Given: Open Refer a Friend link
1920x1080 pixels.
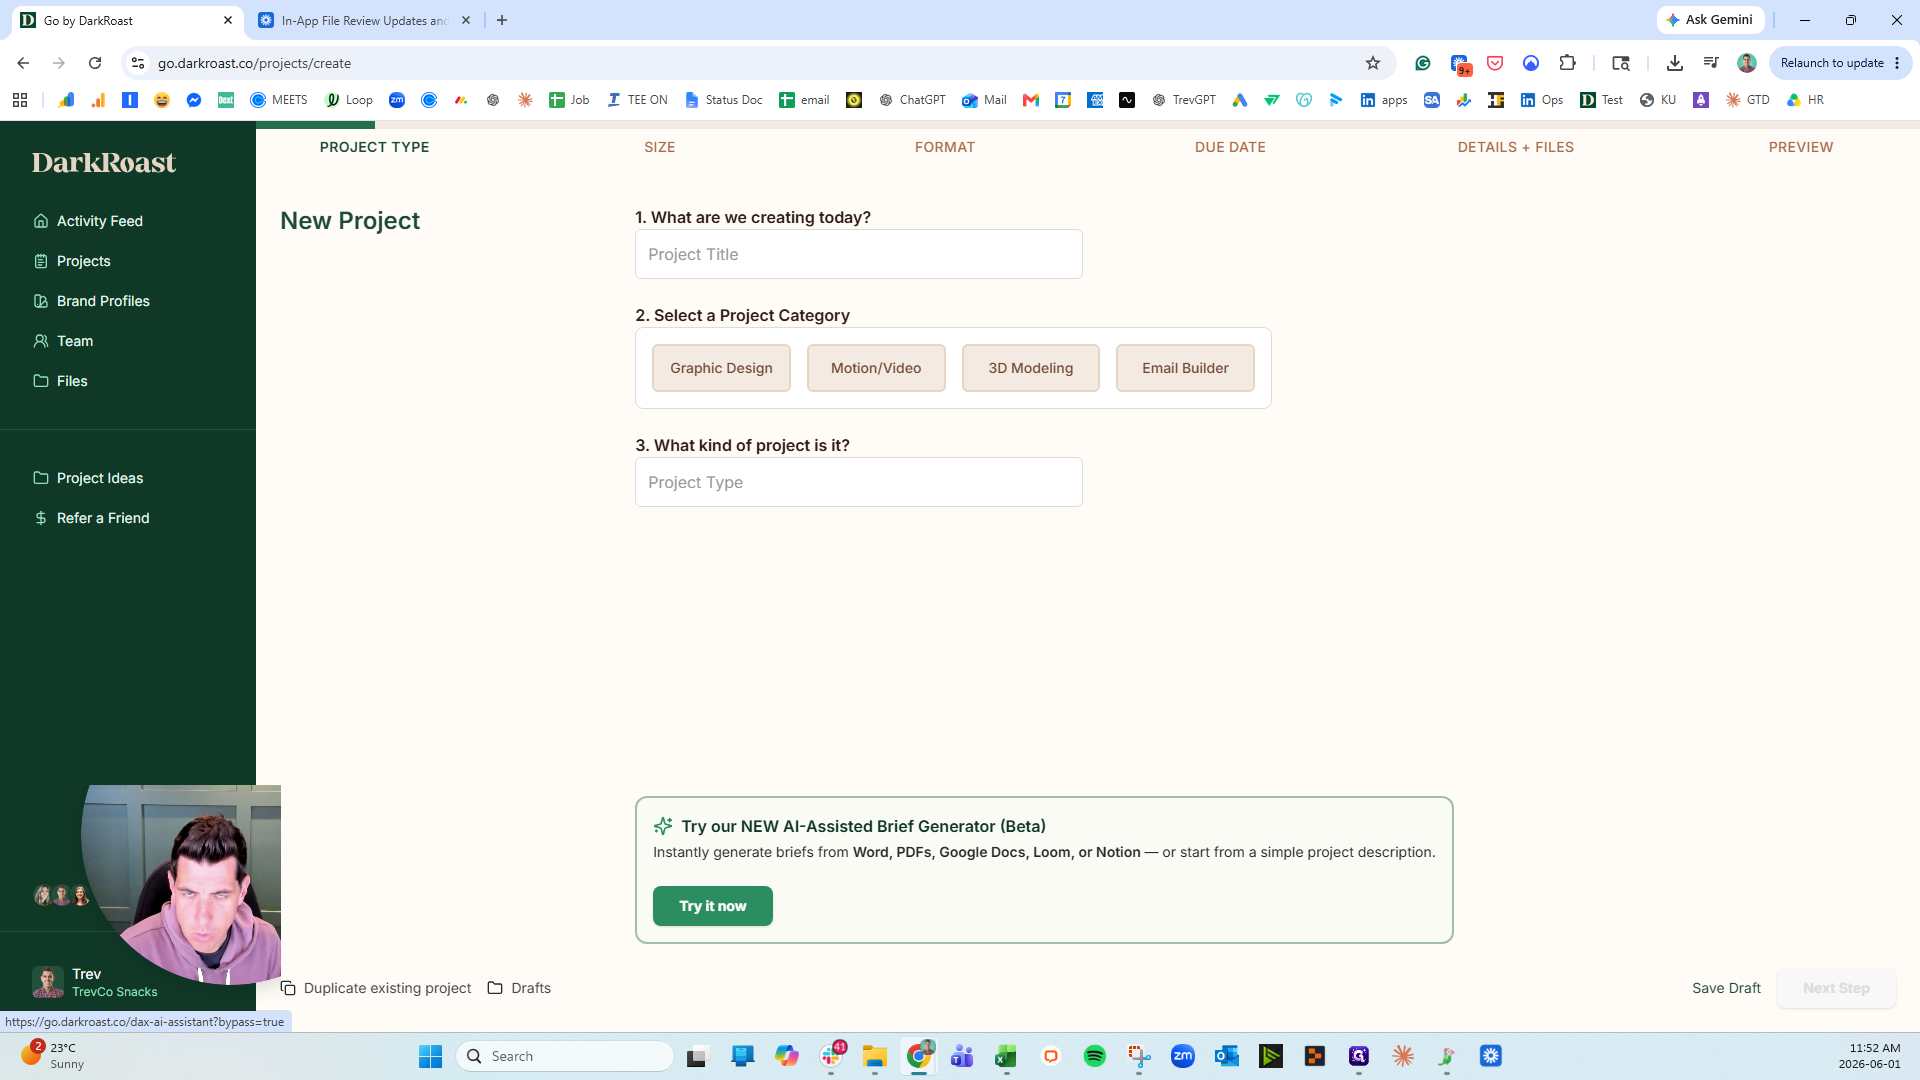Looking at the screenshot, I should click(x=91, y=518).
